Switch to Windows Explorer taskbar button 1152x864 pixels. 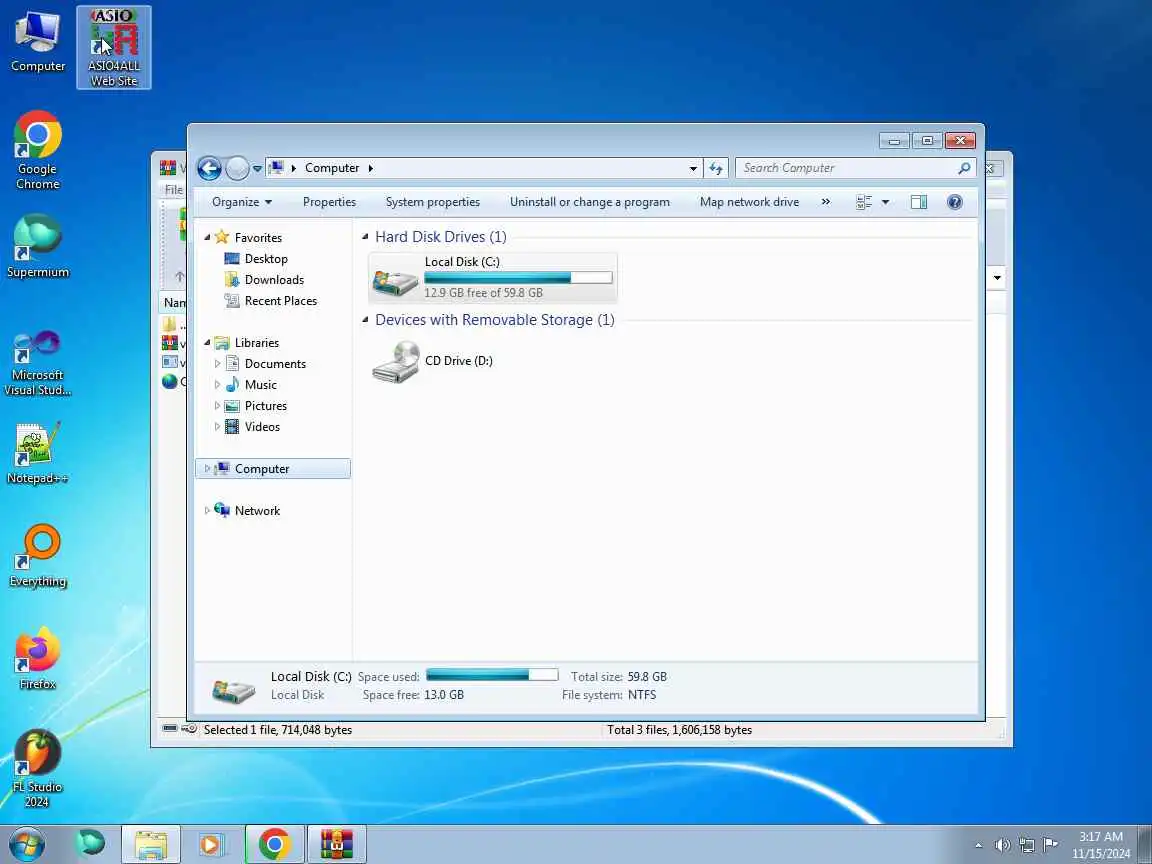tap(151, 844)
